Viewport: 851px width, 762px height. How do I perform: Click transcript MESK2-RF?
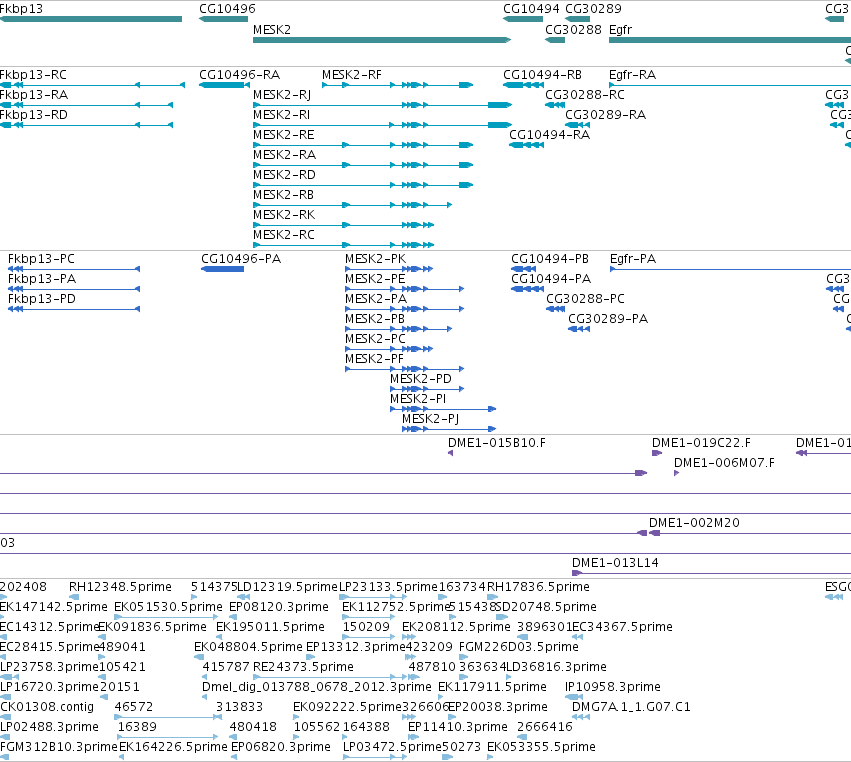point(352,74)
